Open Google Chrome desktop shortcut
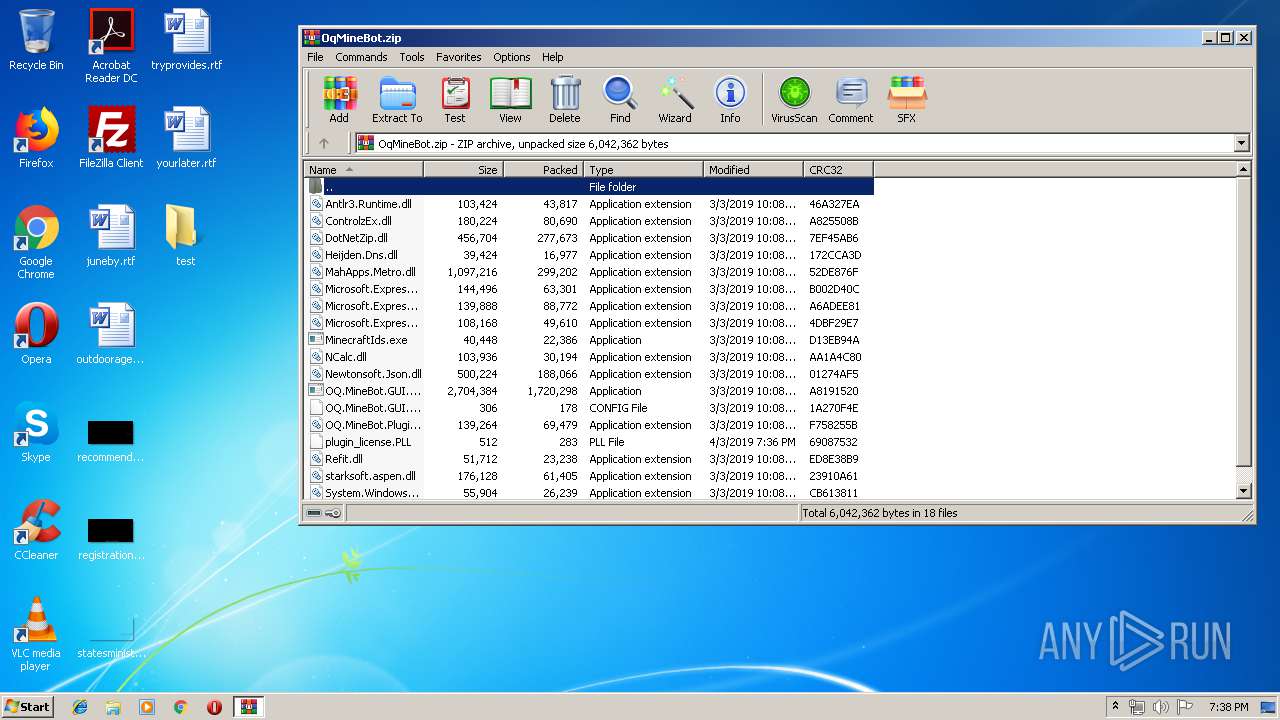The width and height of the screenshot is (1280, 720). pyautogui.click(x=36, y=242)
